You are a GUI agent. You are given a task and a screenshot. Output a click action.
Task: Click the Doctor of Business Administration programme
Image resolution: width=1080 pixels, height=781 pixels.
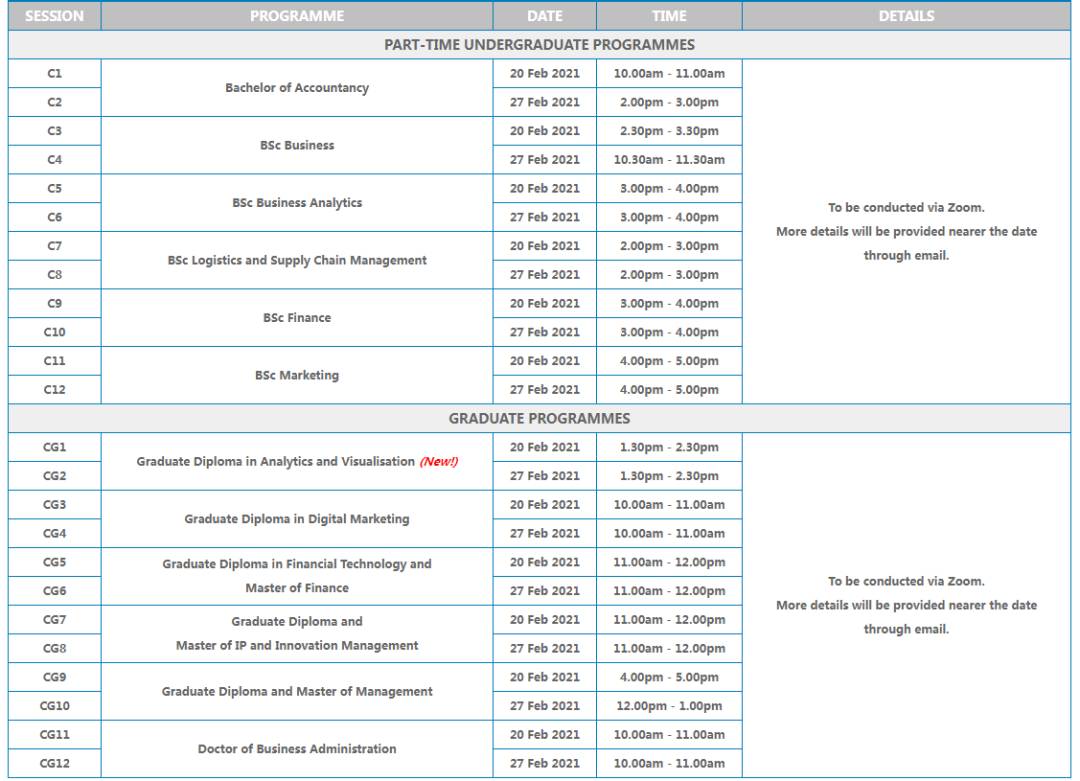point(297,749)
